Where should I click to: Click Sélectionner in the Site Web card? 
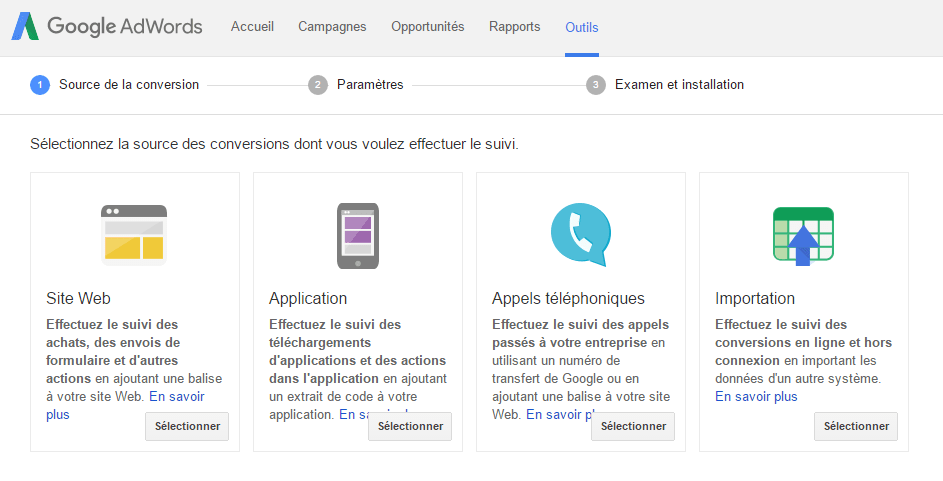(187, 426)
